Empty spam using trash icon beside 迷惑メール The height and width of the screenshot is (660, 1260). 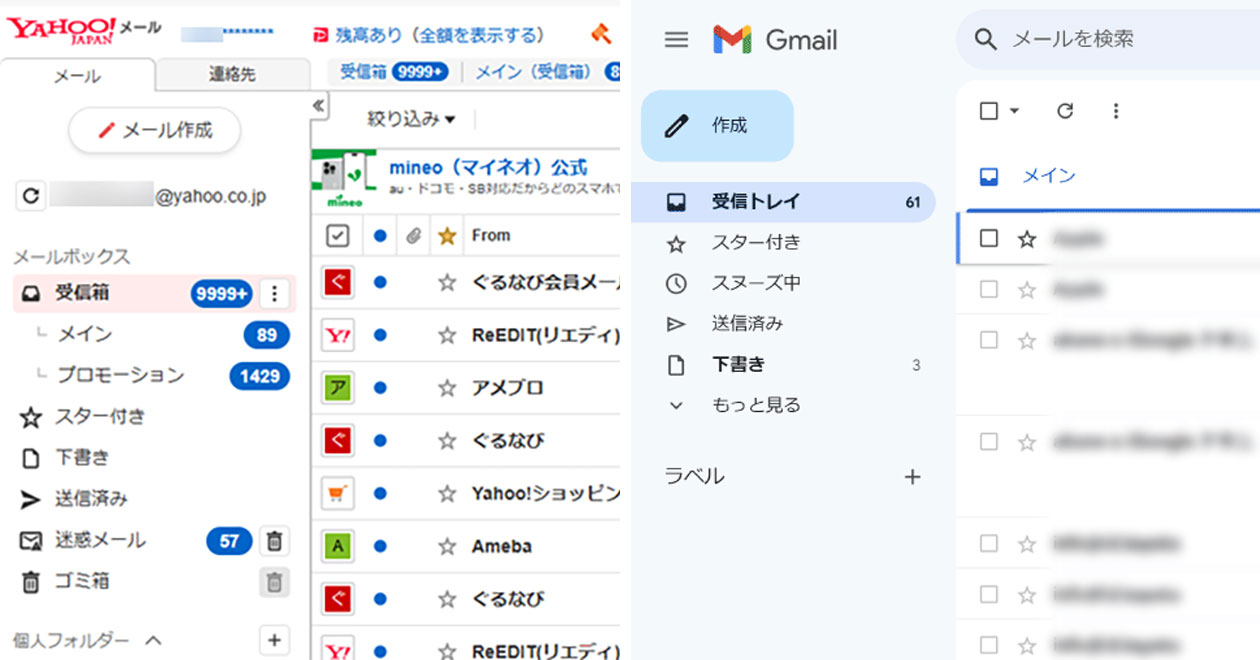[x=275, y=541]
